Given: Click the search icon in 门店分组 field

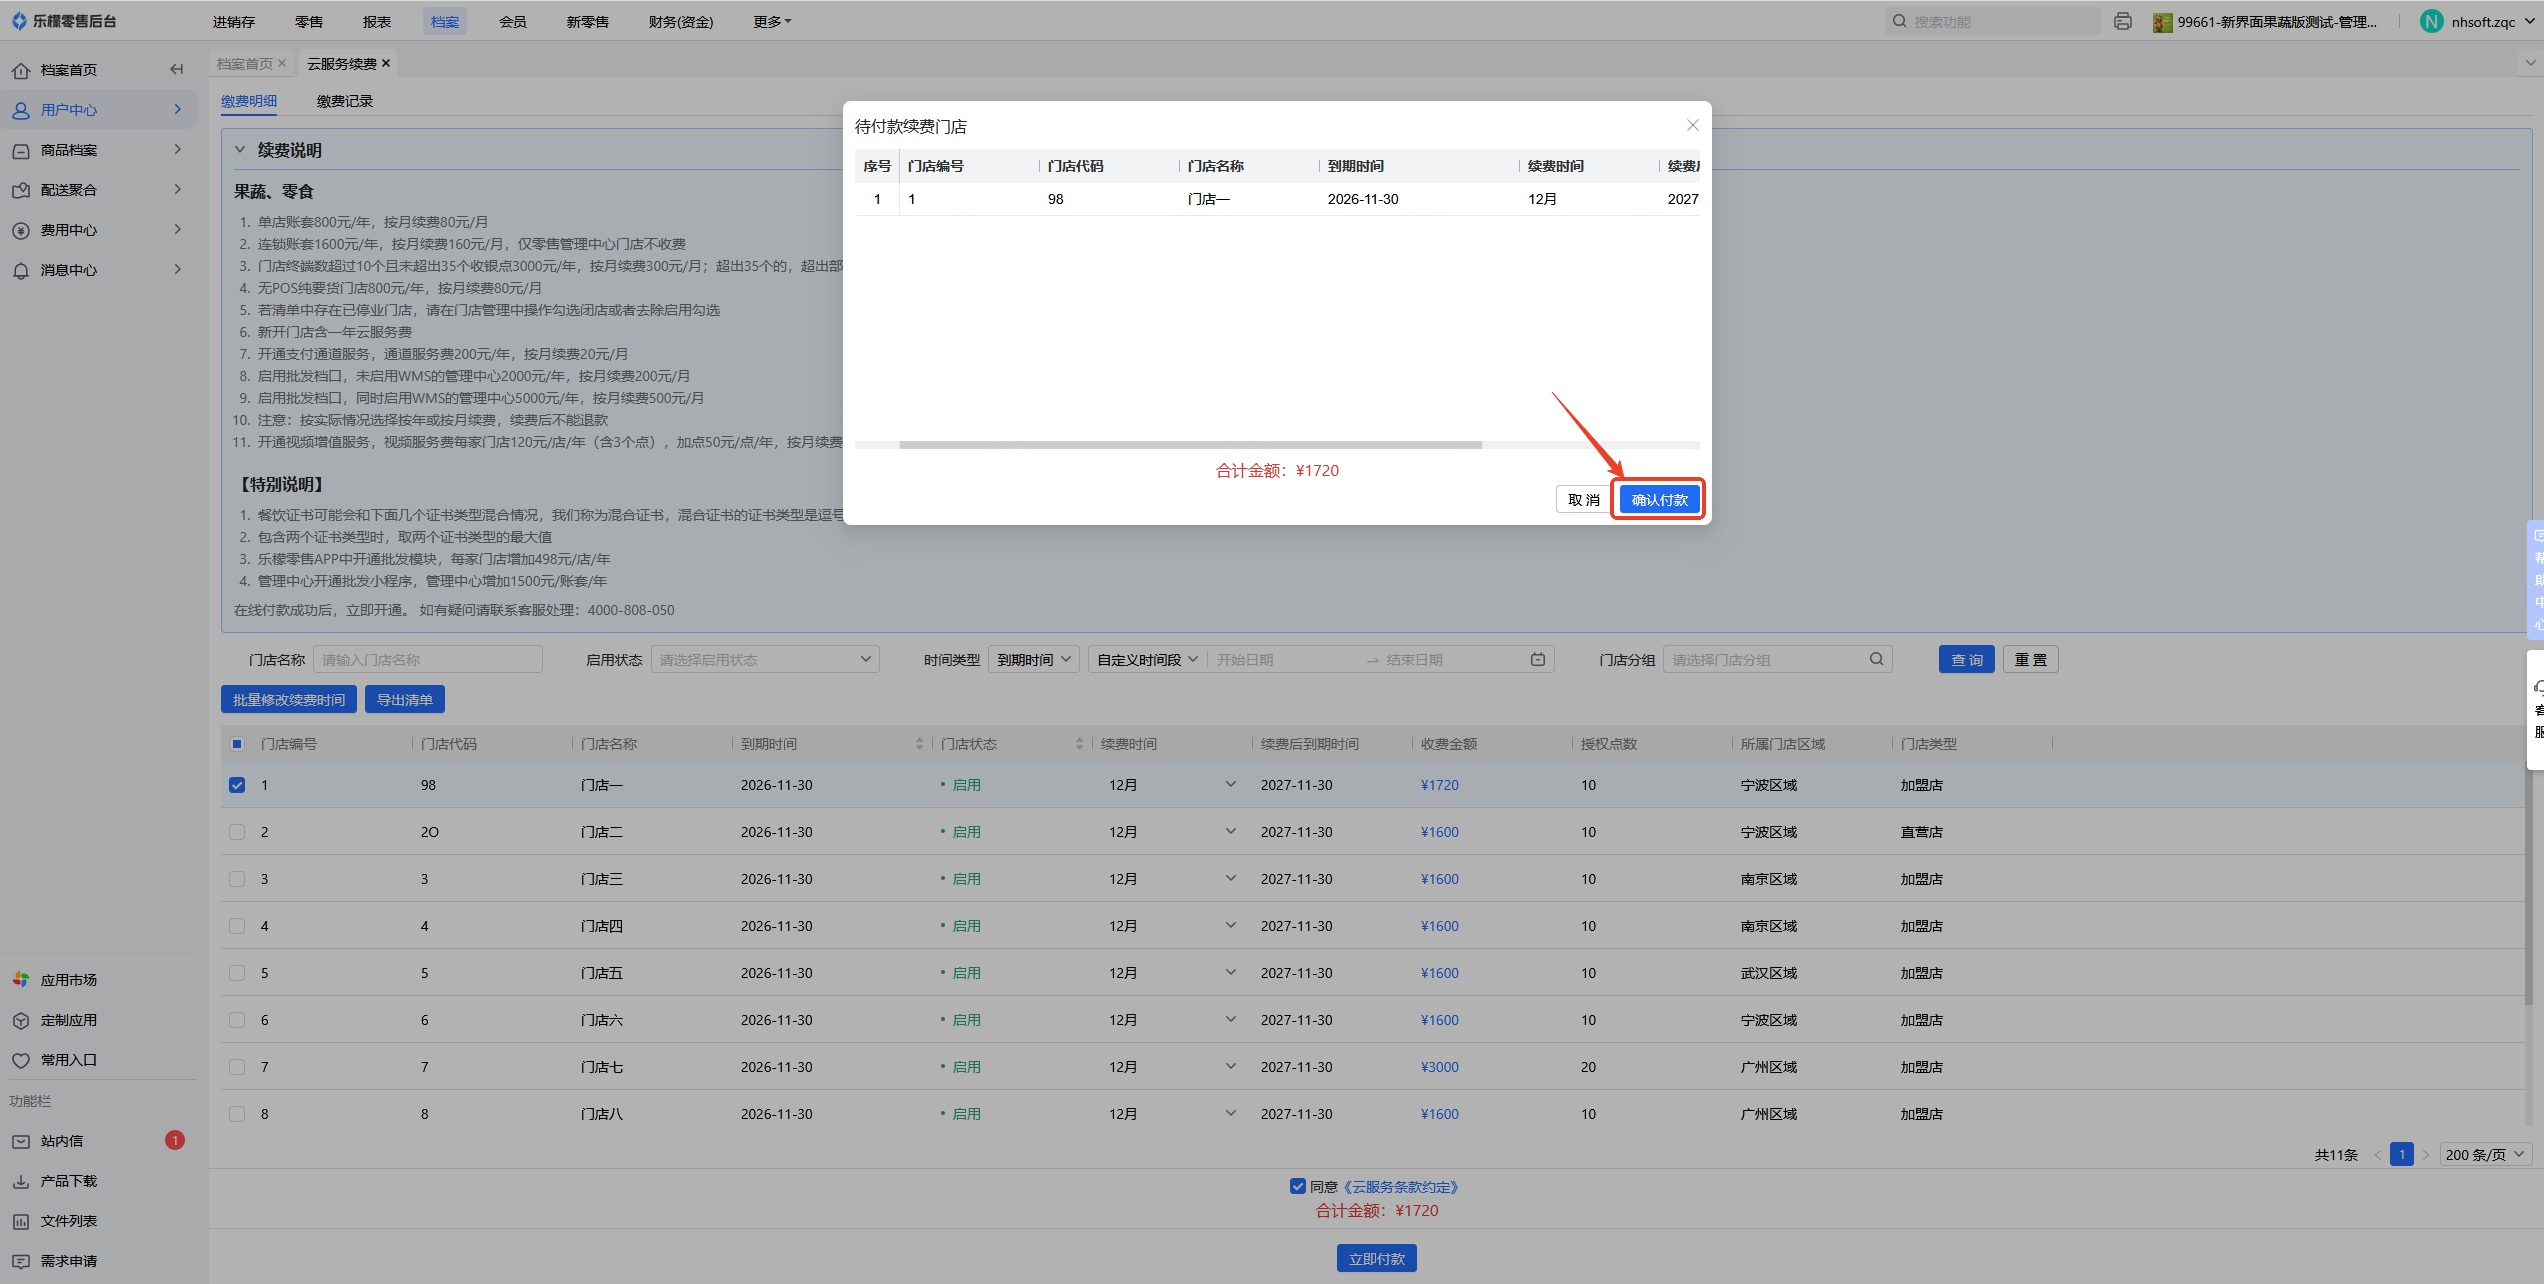Looking at the screenshot, I should coord(1876,659).
